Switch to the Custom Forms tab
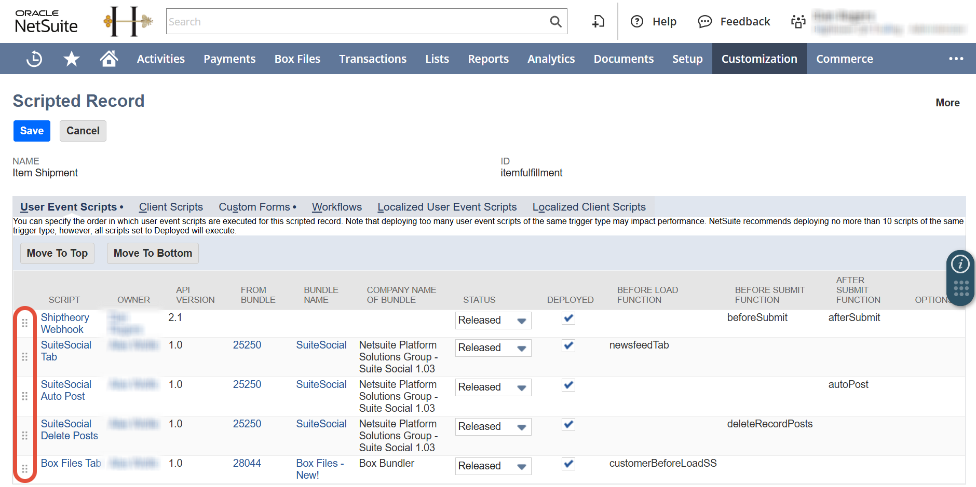Viewport: 976px width, 487px height. point(257,207)
